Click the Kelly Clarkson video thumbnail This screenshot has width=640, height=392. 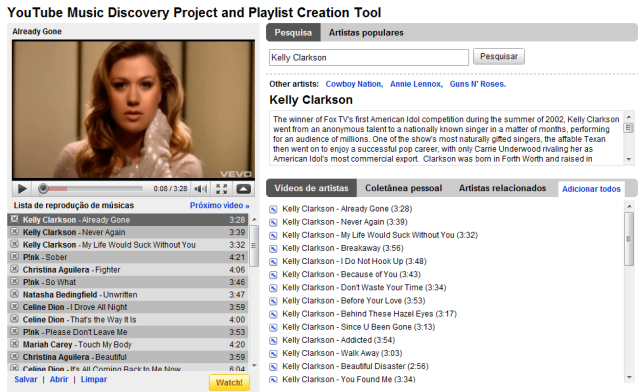click(x=133, y=109)
